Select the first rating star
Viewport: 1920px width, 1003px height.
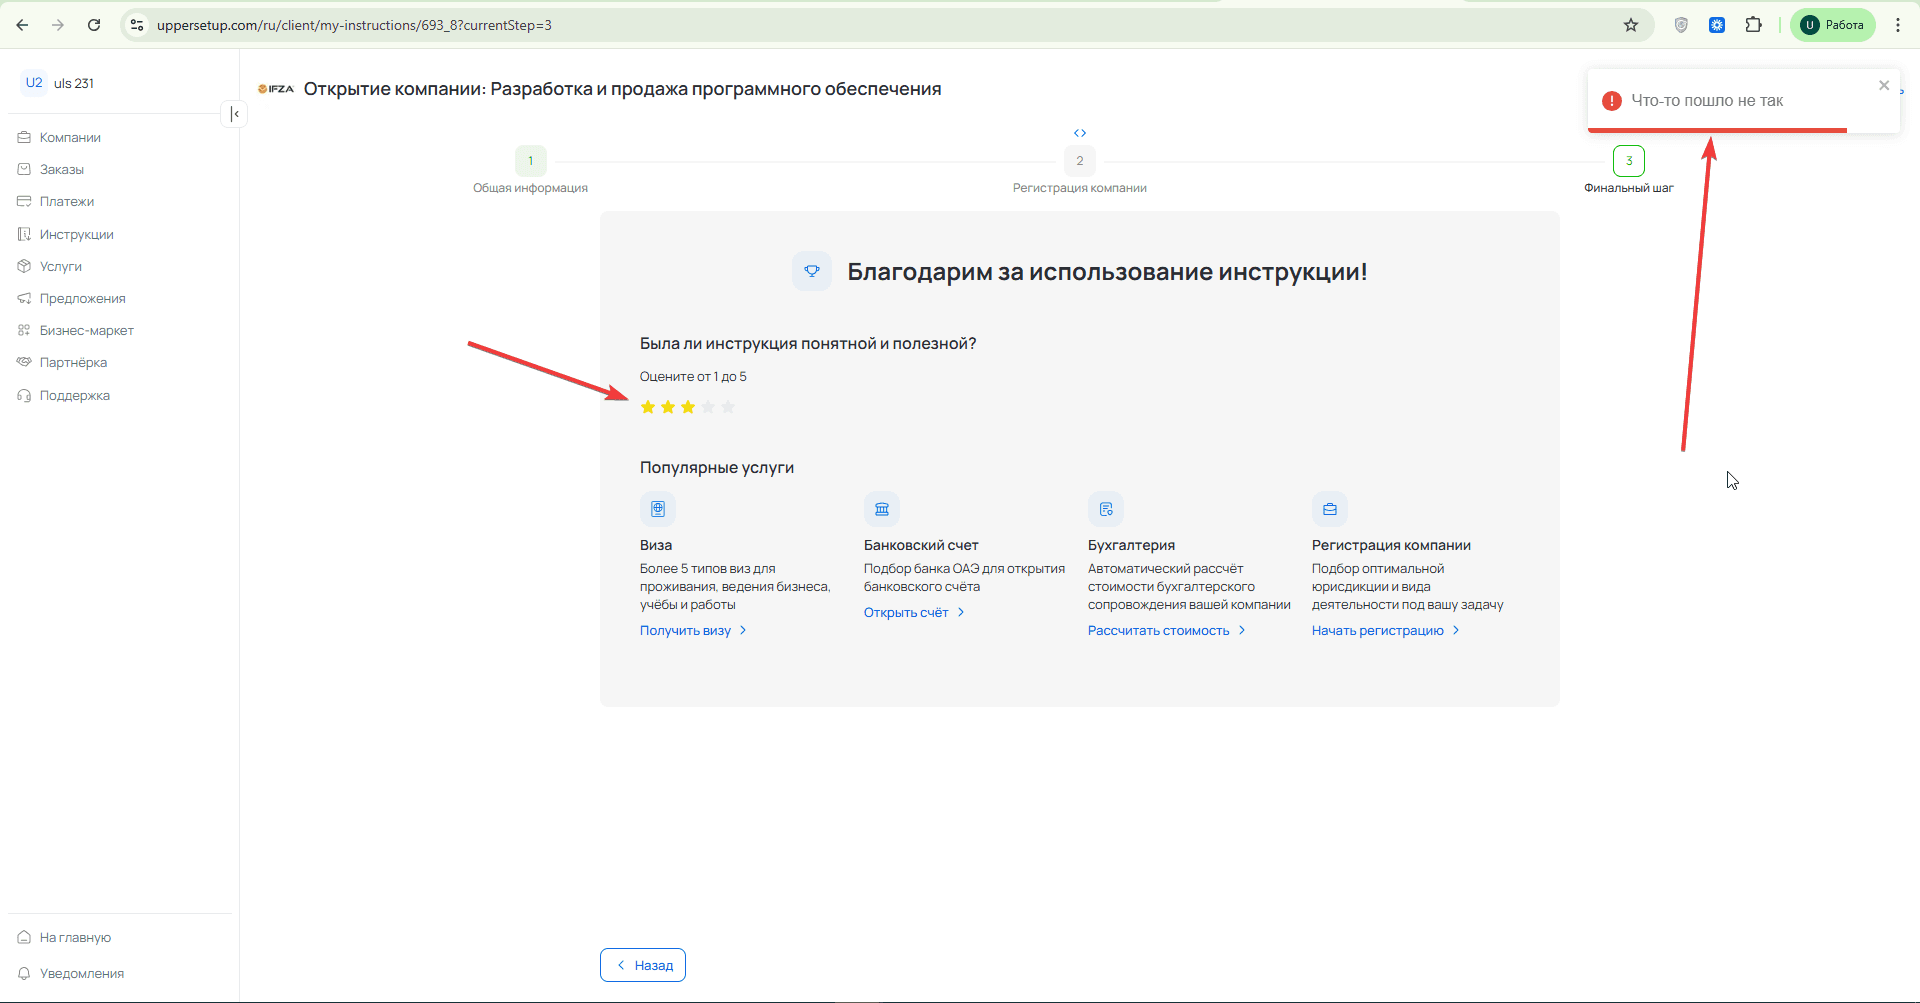pos(648,407)
